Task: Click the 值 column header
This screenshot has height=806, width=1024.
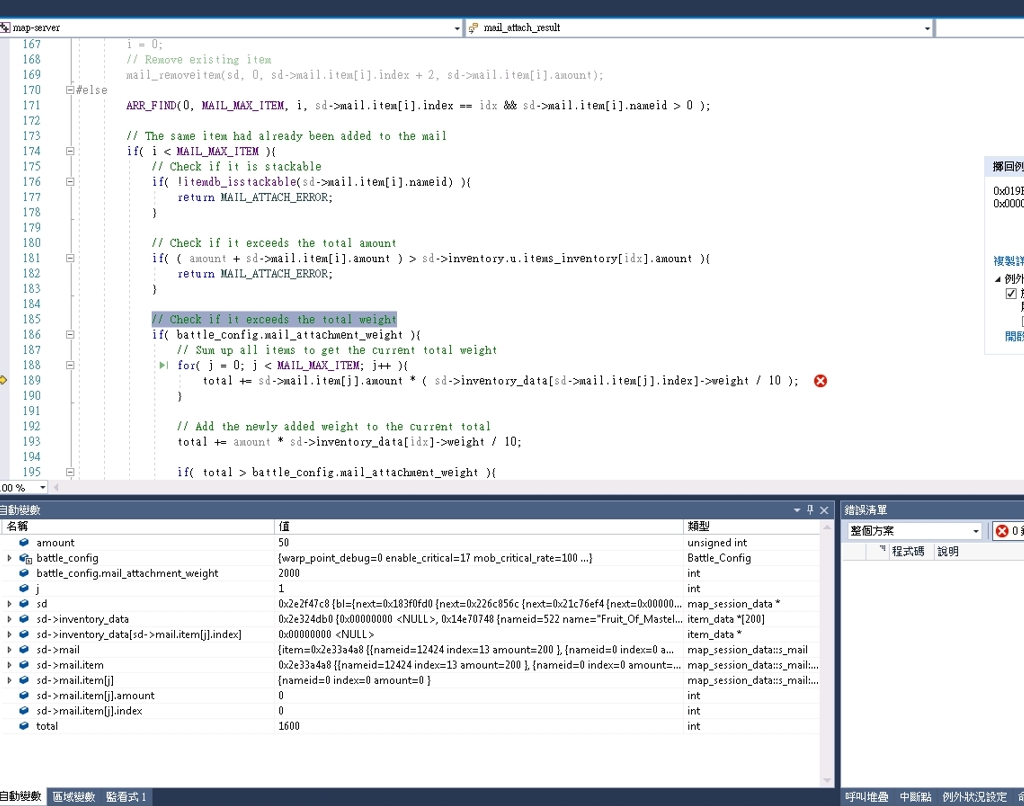Action: pyautogui.click(x=479, y=526)
